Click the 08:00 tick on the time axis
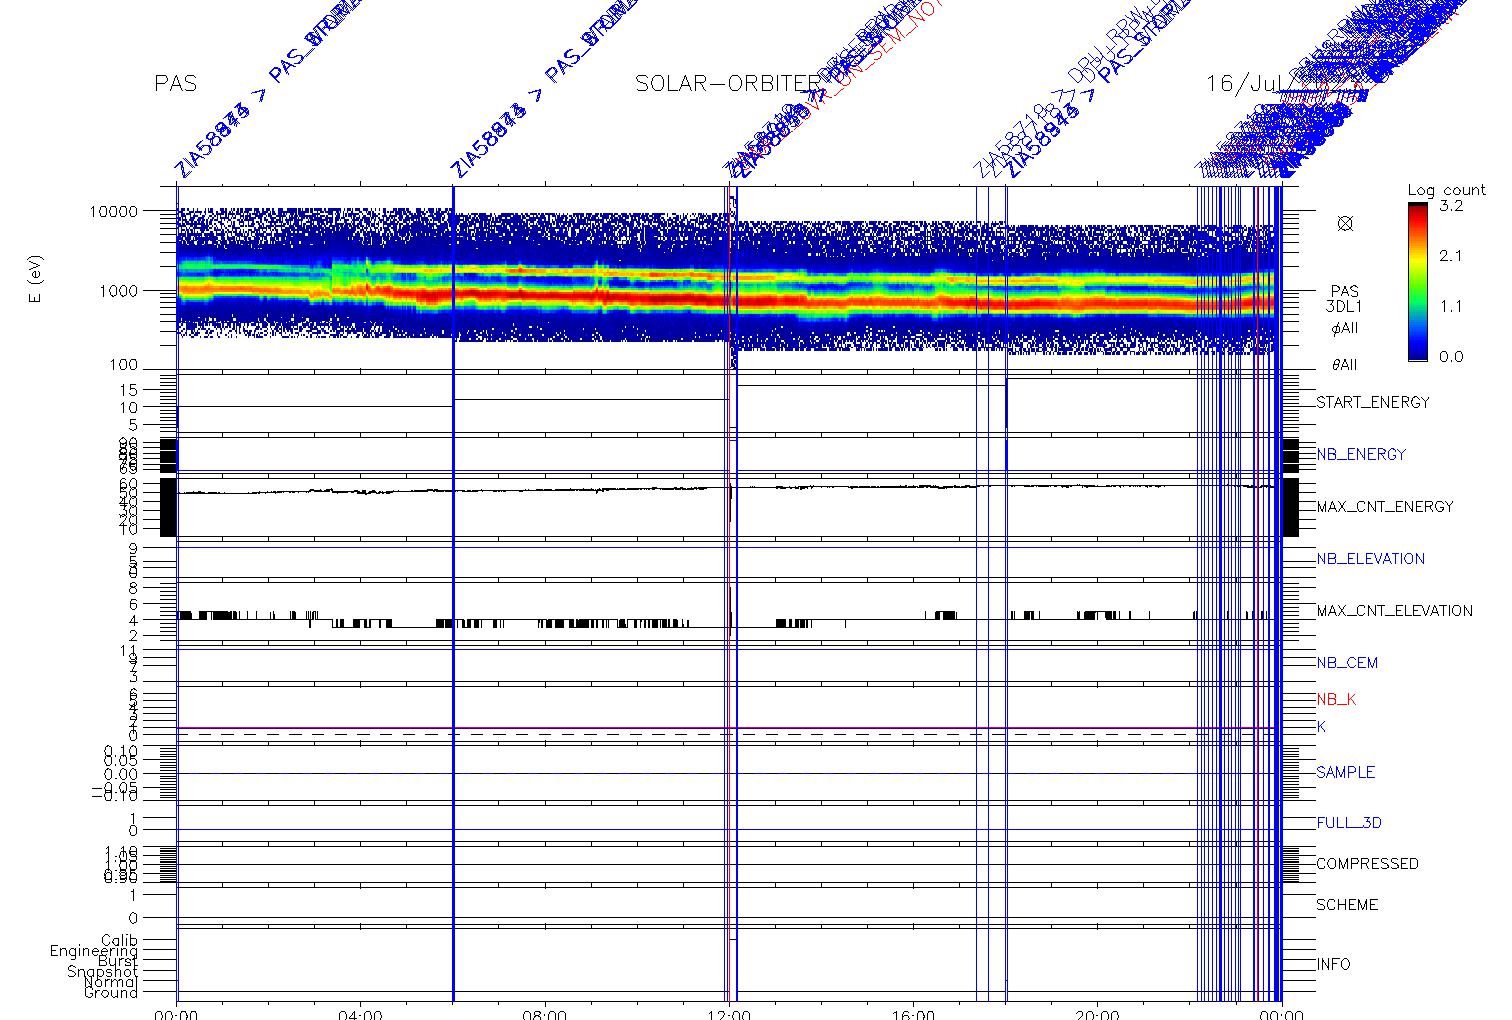Screen dimensions: 1512x1020 tap(545, 1013)
